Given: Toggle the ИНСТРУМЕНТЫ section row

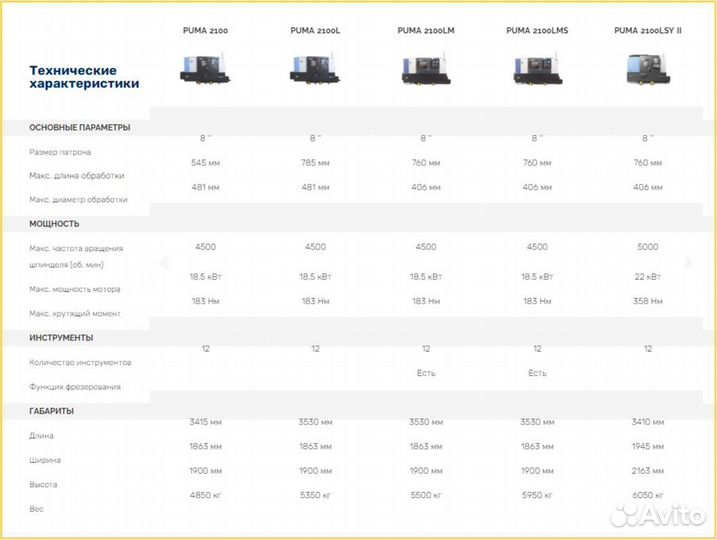Looking at the screenshot, I should pyautogui.click(x=61, y=338).
